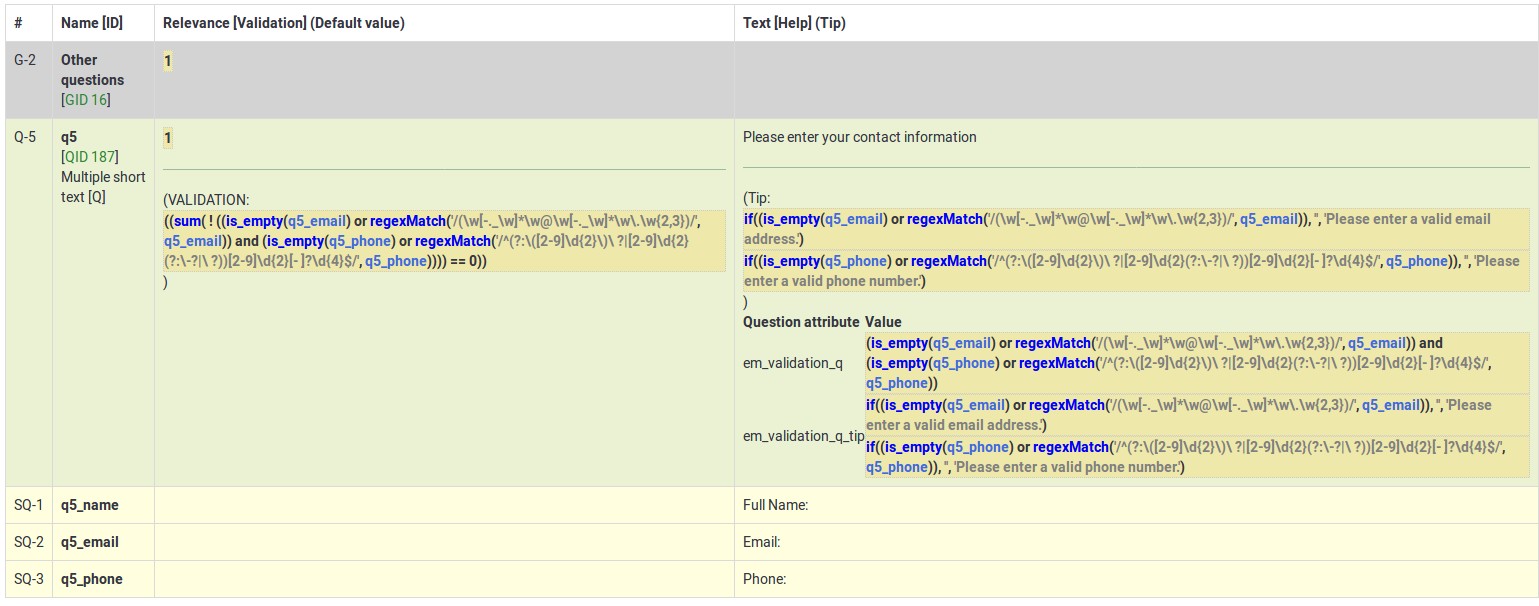Click the Q-5 row identifier
The width and height of the screenshot is (1539, 606).
25,137
